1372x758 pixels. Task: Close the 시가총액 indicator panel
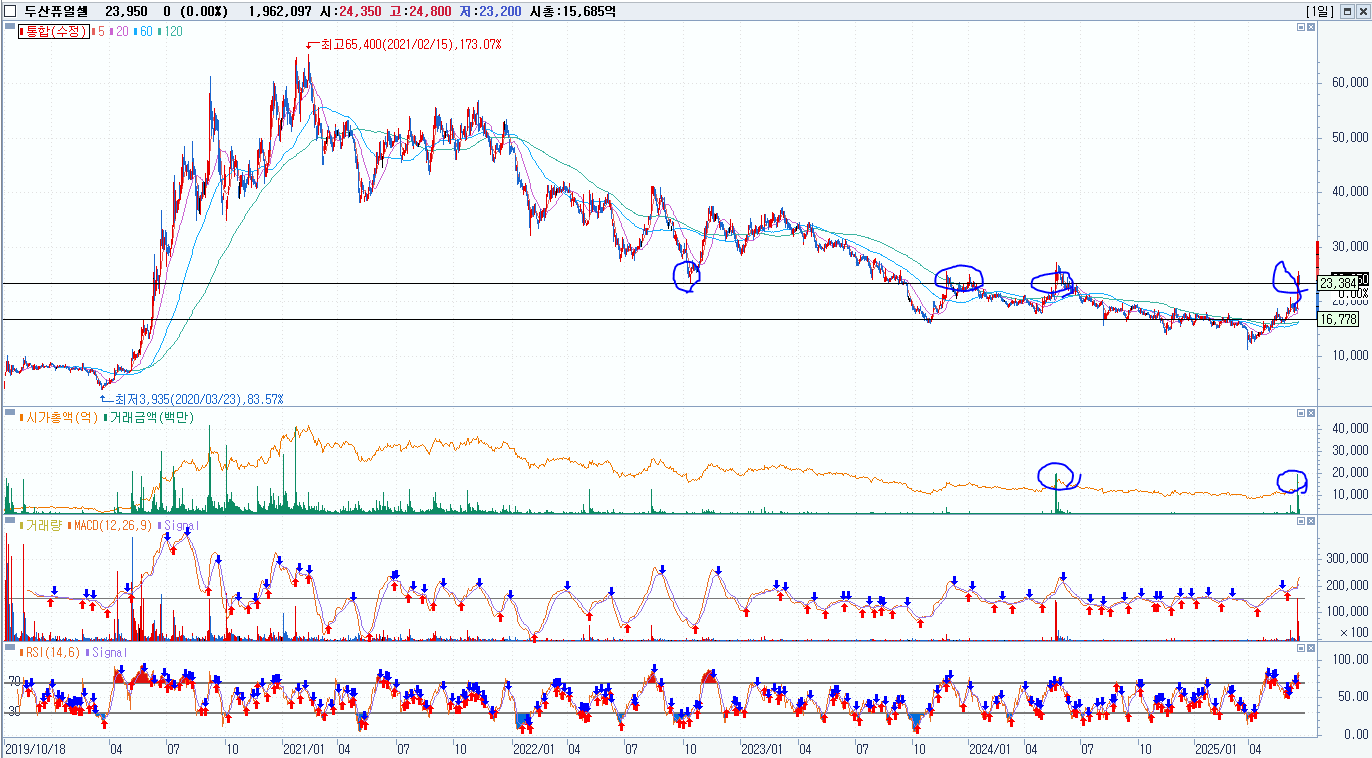point(1312,412)
